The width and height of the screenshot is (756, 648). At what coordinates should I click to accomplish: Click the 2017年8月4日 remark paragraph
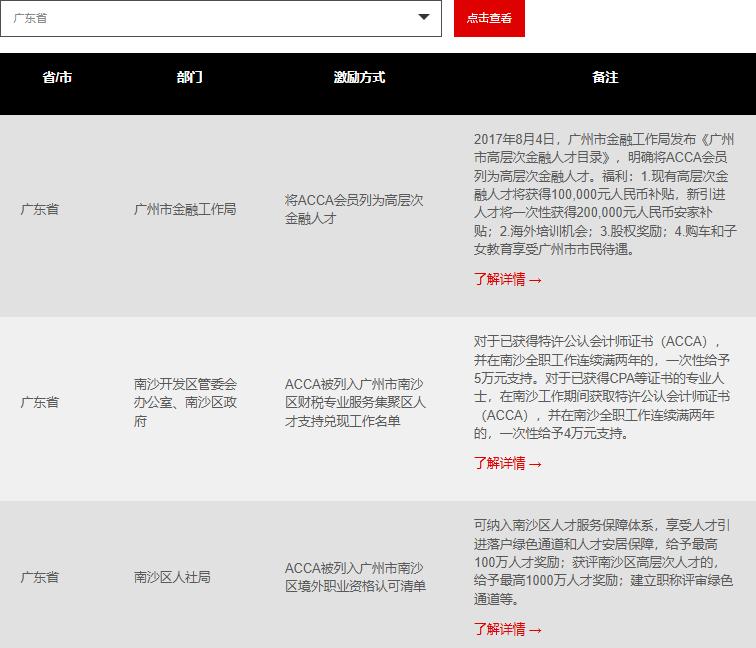pos(605,194)
